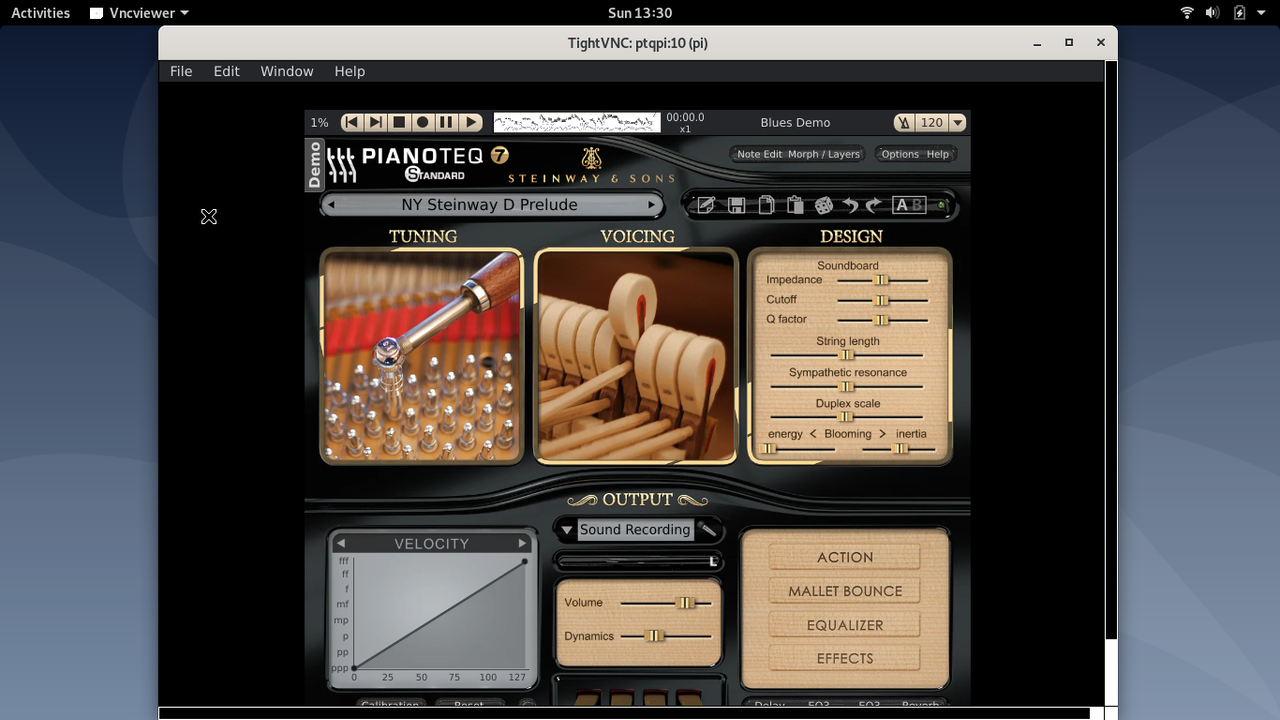
Task: Adjust the String length slider
Action: 846,355
